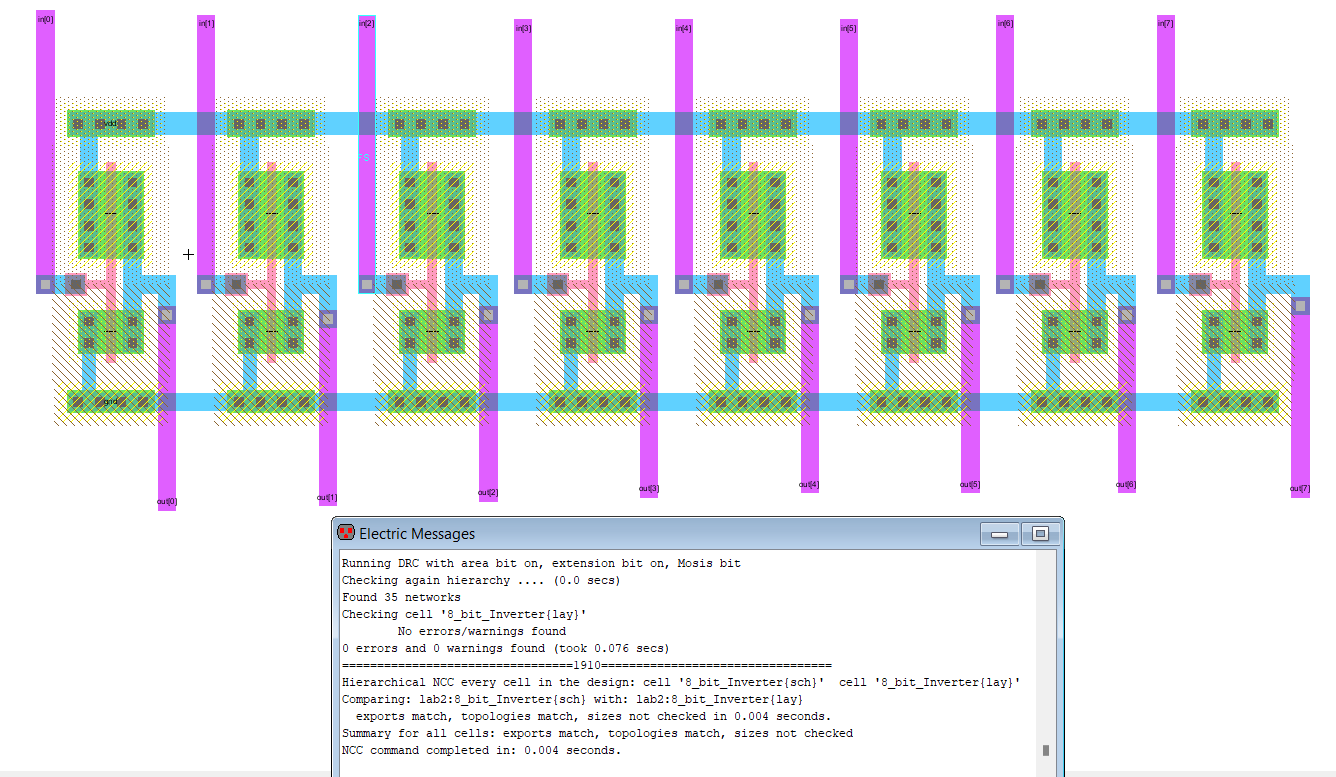
Task: Click 'No errors/warnings found' message line
Action: (x=482, y=631)
